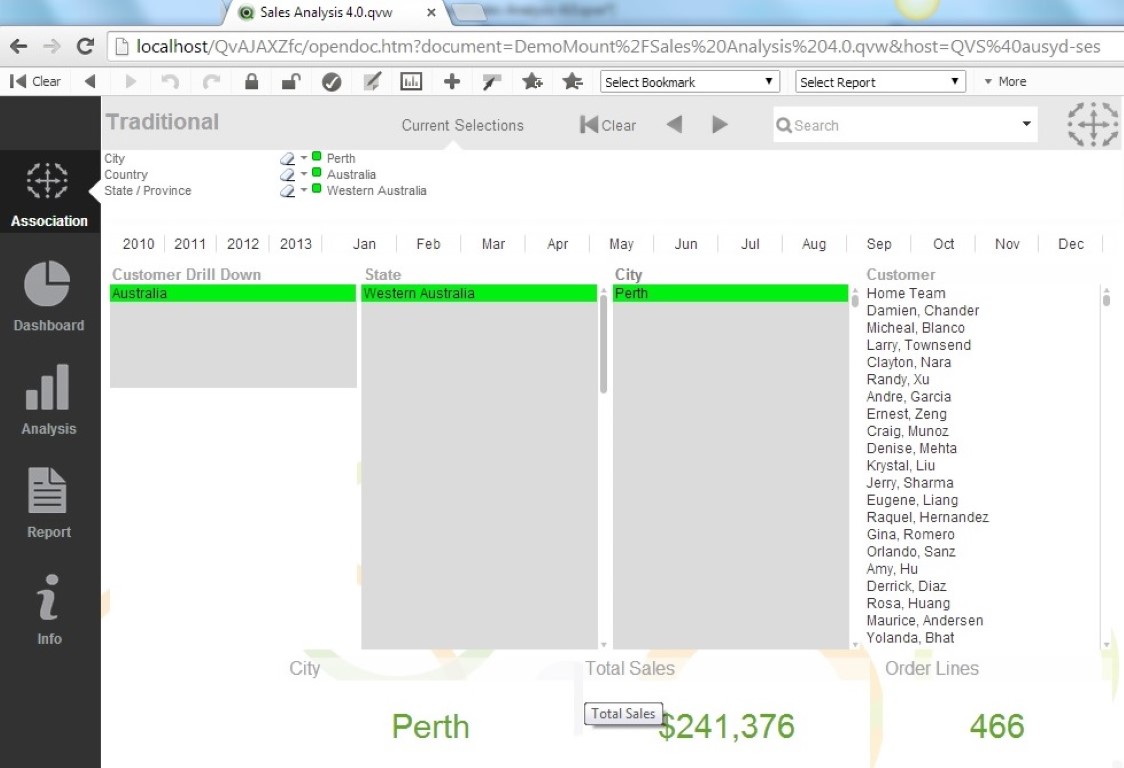The image size is (1124, 768).
Task: Open the Select Report dropdown
Action: [880, 82]
